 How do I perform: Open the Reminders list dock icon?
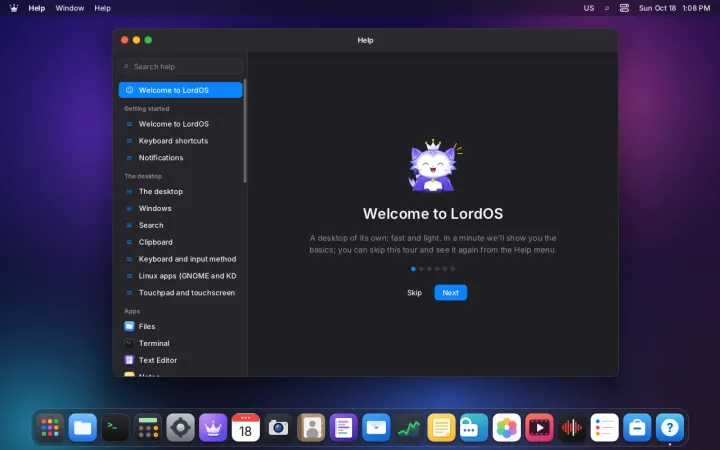604,428
